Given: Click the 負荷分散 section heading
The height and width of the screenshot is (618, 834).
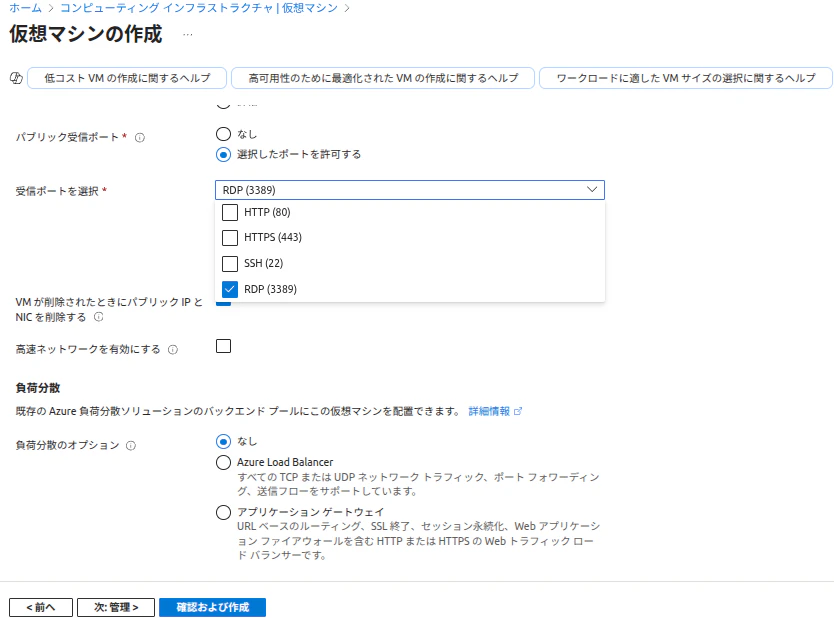Looking at the screenshot, I should click(x=38, y=388).
